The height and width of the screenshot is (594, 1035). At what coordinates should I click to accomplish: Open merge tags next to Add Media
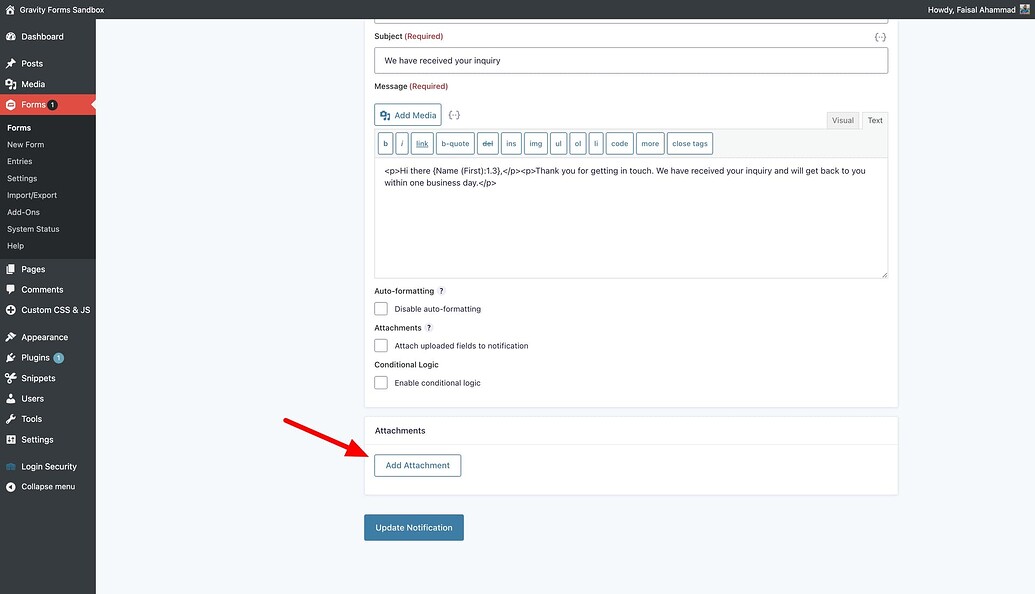coord(454,114)
